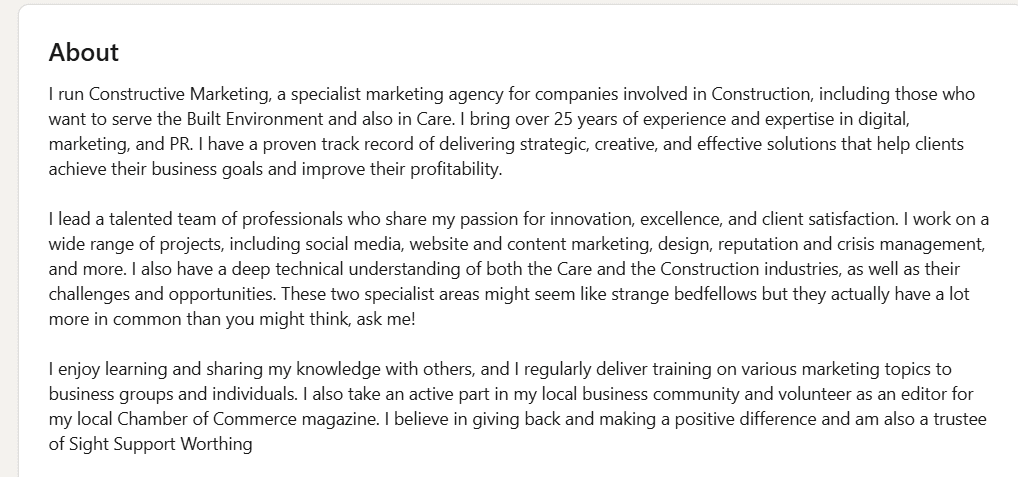Click the word profitability ending first paragraph
The image size is (1018, 477).
tap(456, 170)
